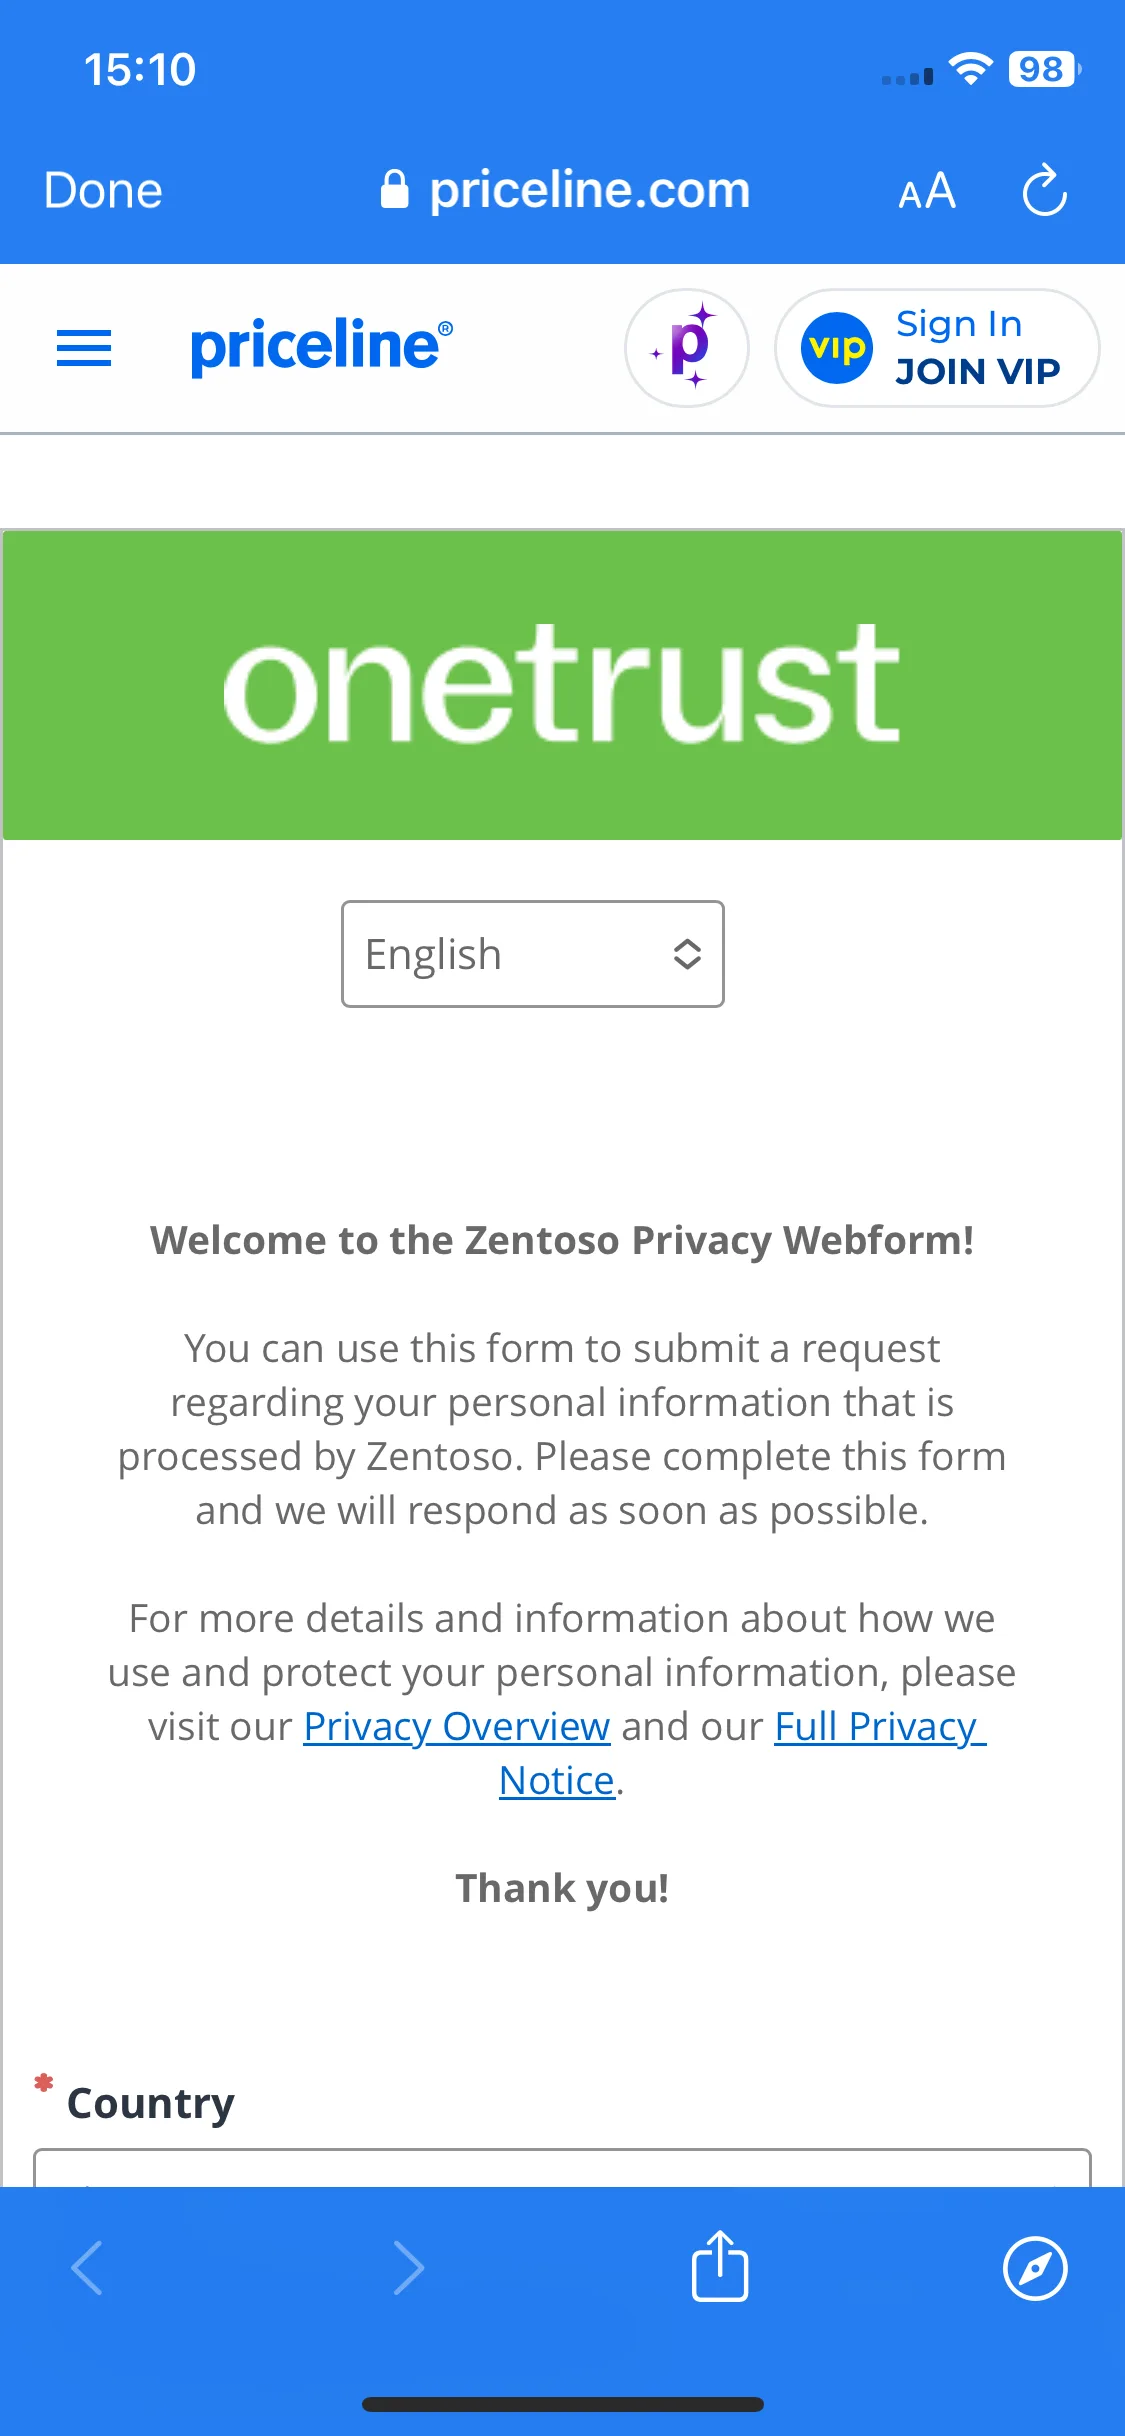This screenshot has width=1125, height=2436.
Task: Tap the VIP badge icon
Action: click(837, 348)
